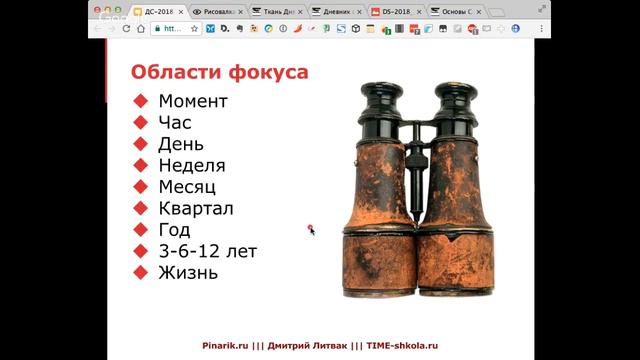Click the 'Месяц' bullet text
The height and width of the screenshot is (360, 640).
[187, 187]
